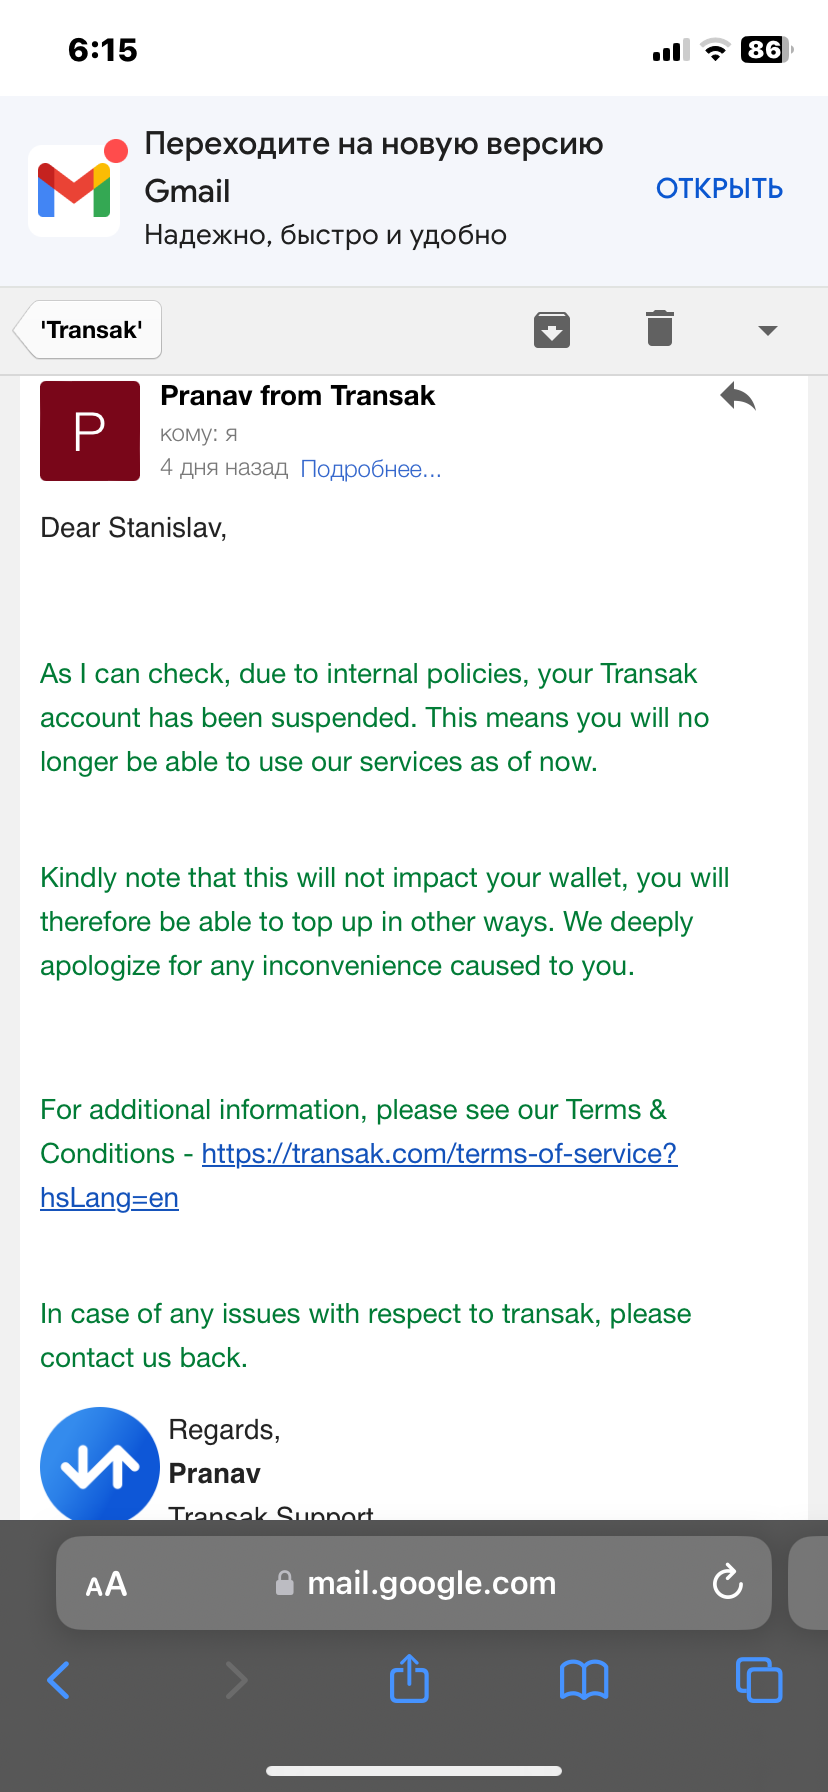Tap the sender name Pranav from Transak
This screenshot has width=828, height=1792.
[x=298, y=396]
